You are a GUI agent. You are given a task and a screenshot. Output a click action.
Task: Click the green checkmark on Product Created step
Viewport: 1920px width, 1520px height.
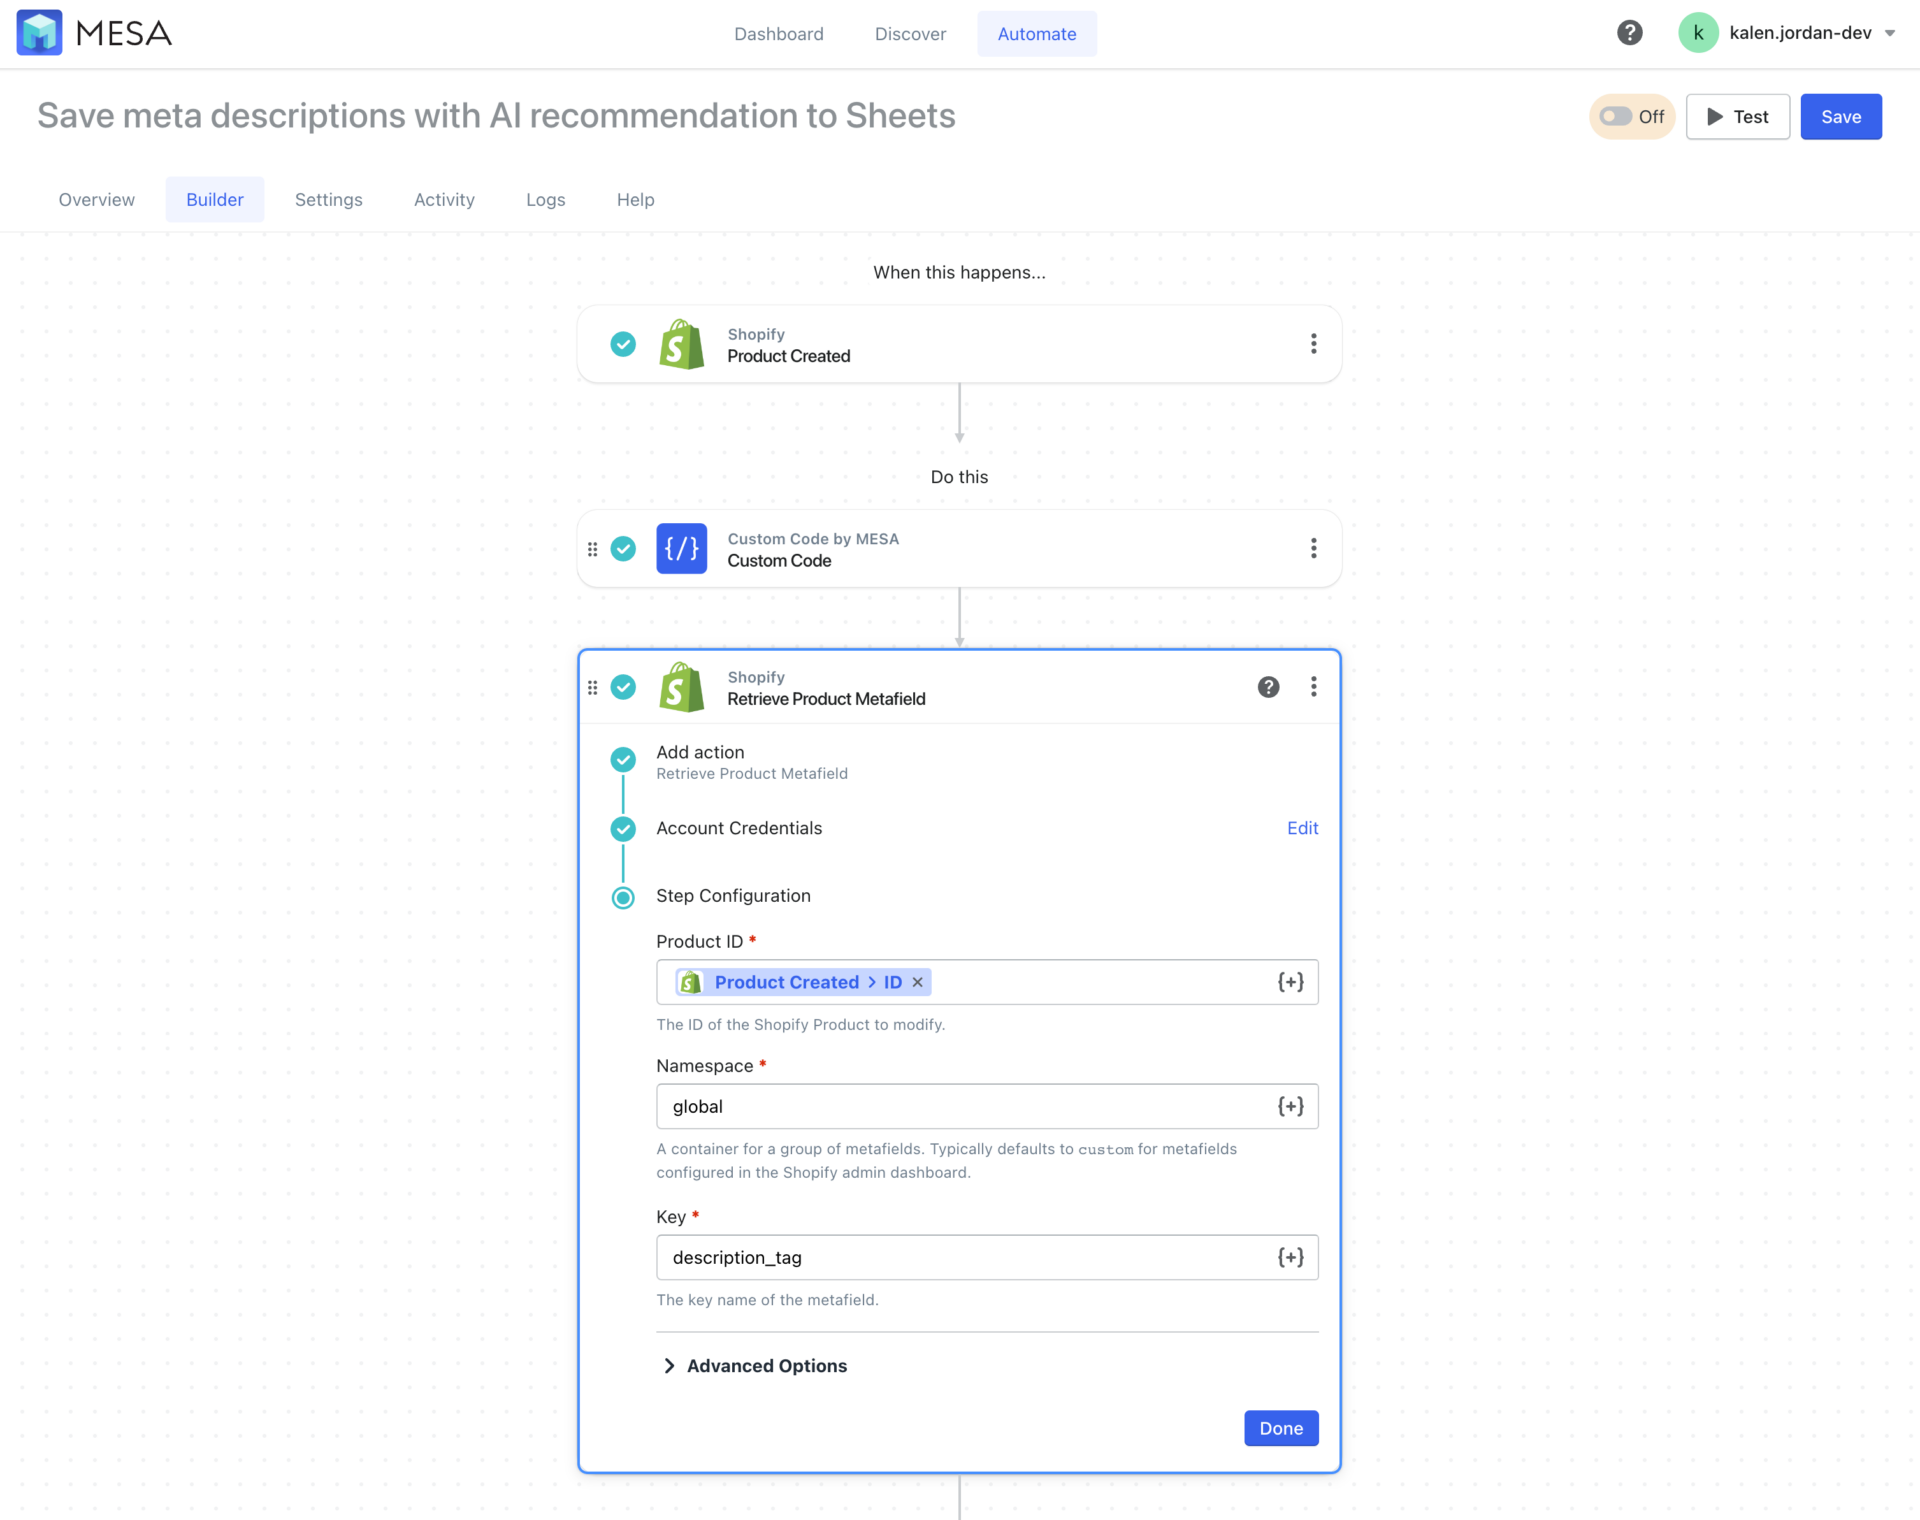tap(623, 344)
